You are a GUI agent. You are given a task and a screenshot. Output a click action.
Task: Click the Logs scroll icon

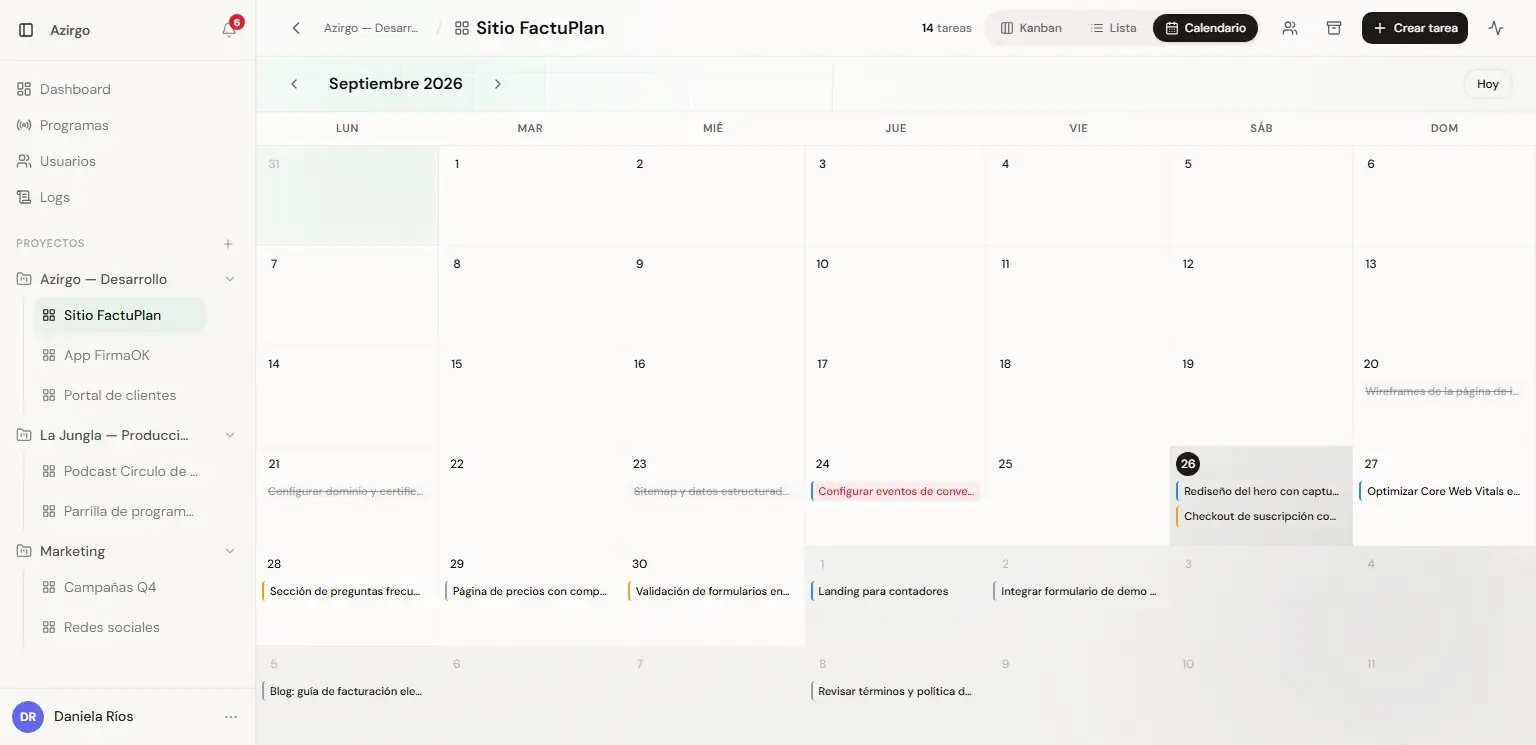24,197
